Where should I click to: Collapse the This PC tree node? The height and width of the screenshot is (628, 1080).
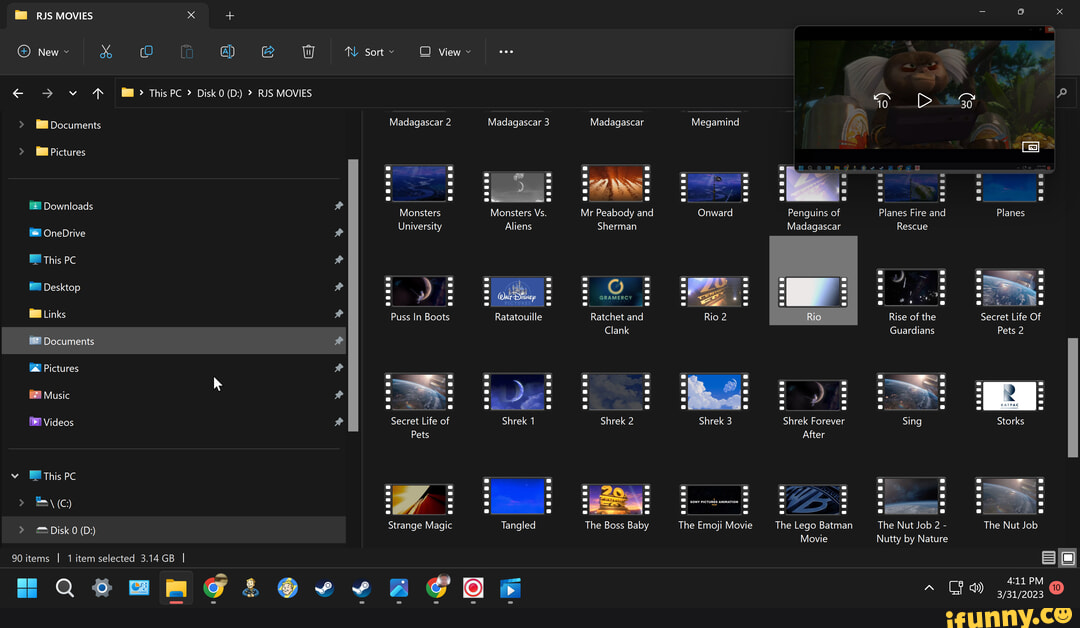15,476
